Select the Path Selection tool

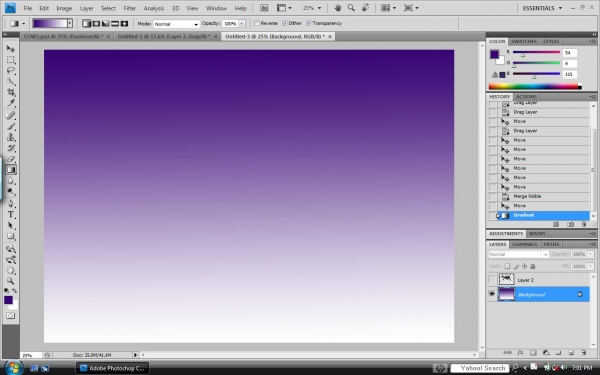point(11,225)
